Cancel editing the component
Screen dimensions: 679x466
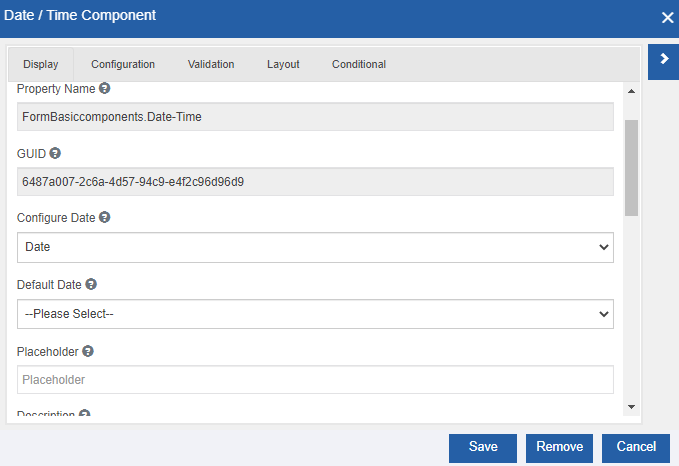pos(636,448)
